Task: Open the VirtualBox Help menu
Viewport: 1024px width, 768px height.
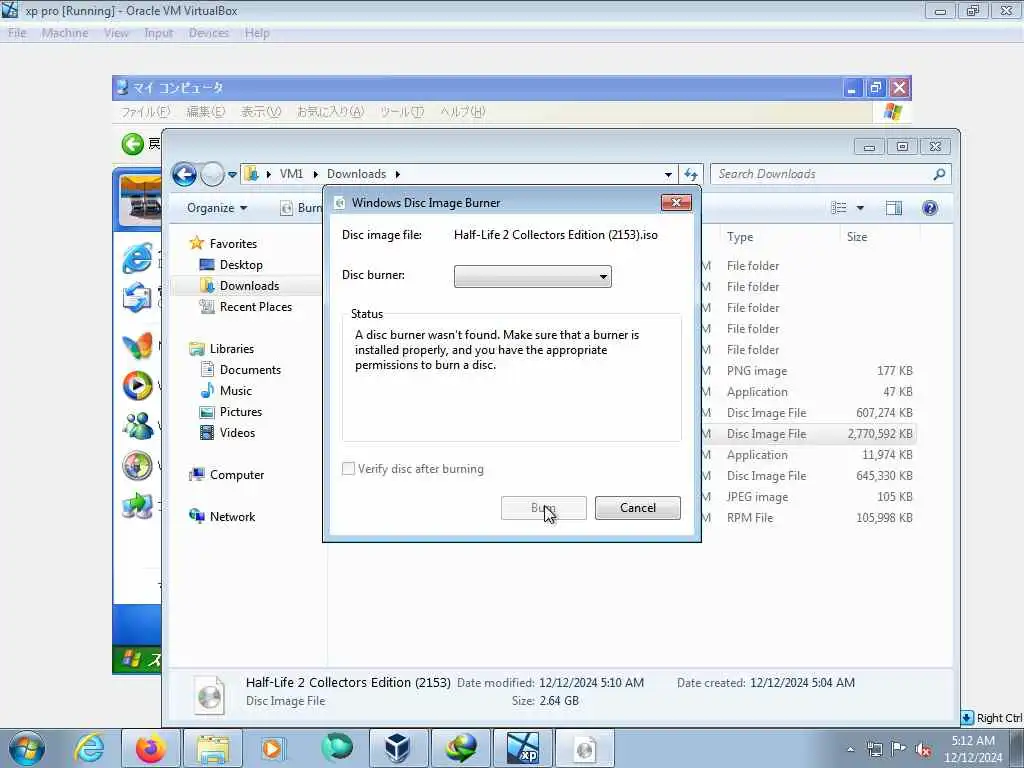Action: (257, 33)
